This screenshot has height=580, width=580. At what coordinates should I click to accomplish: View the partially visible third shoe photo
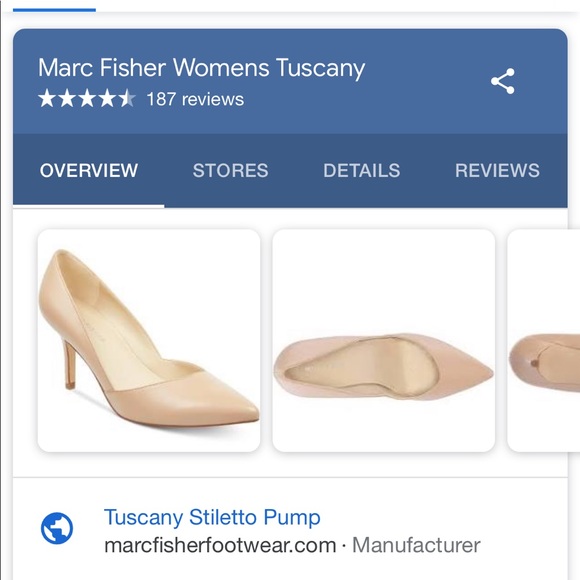544,340
